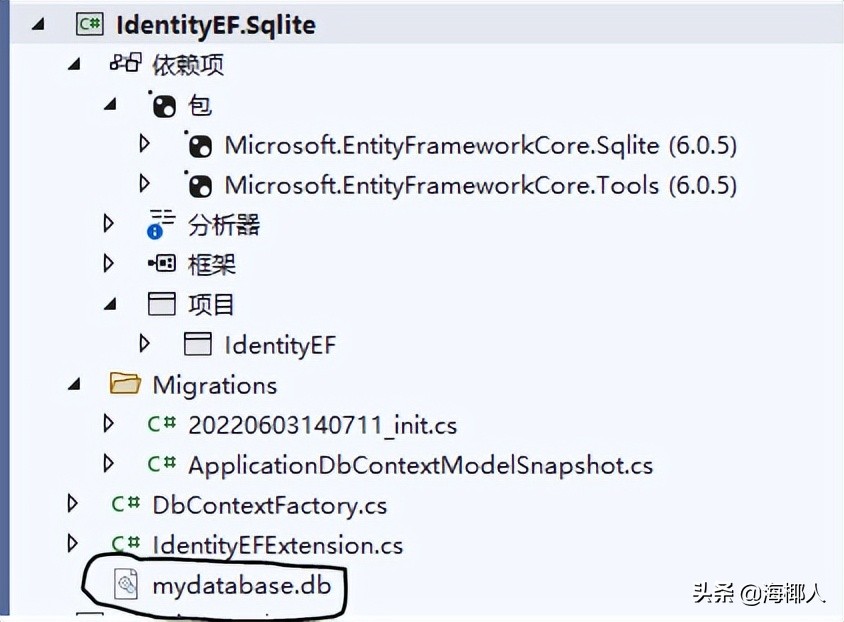Viewport: 844px width, 622px height.
Task: Expand the IdentityEFExtension.cs file node
Action: click(x=72, y=543)
